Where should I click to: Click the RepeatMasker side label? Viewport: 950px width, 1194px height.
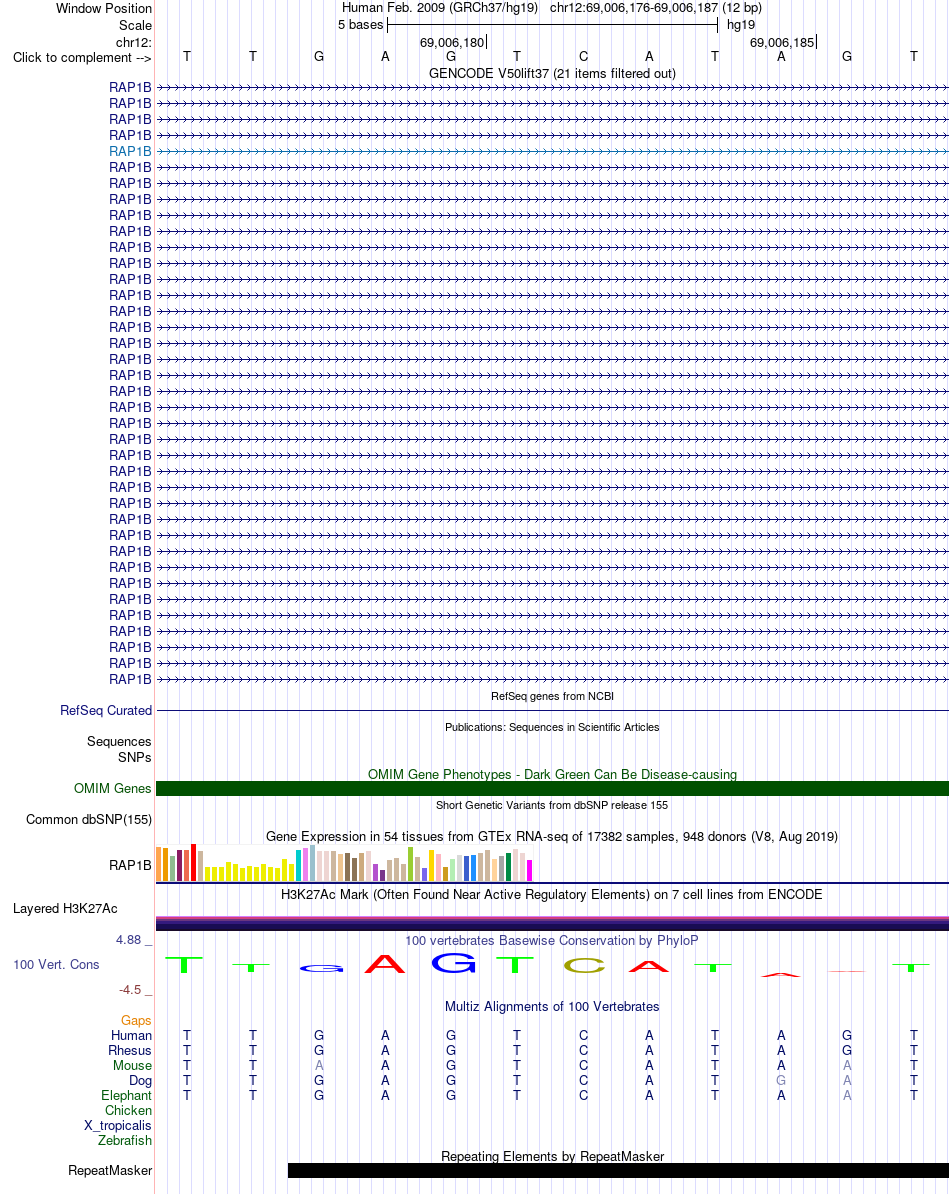110,1171
